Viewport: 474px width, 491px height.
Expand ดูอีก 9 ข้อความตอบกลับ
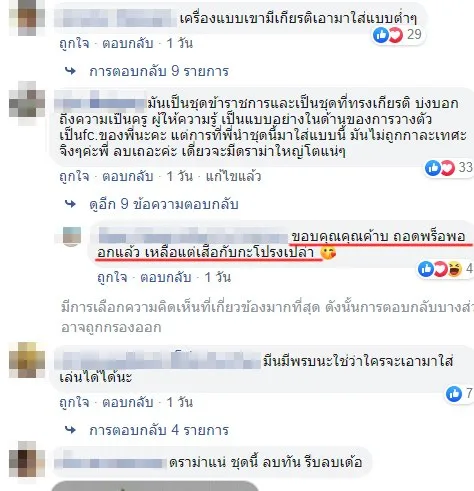click(x=164, y=204)
